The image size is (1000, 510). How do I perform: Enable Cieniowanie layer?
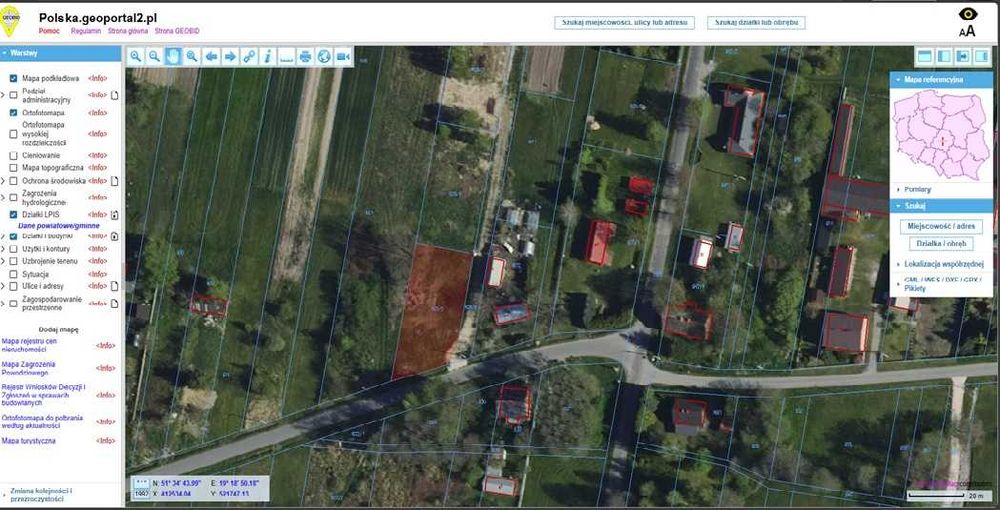point(13,155)
